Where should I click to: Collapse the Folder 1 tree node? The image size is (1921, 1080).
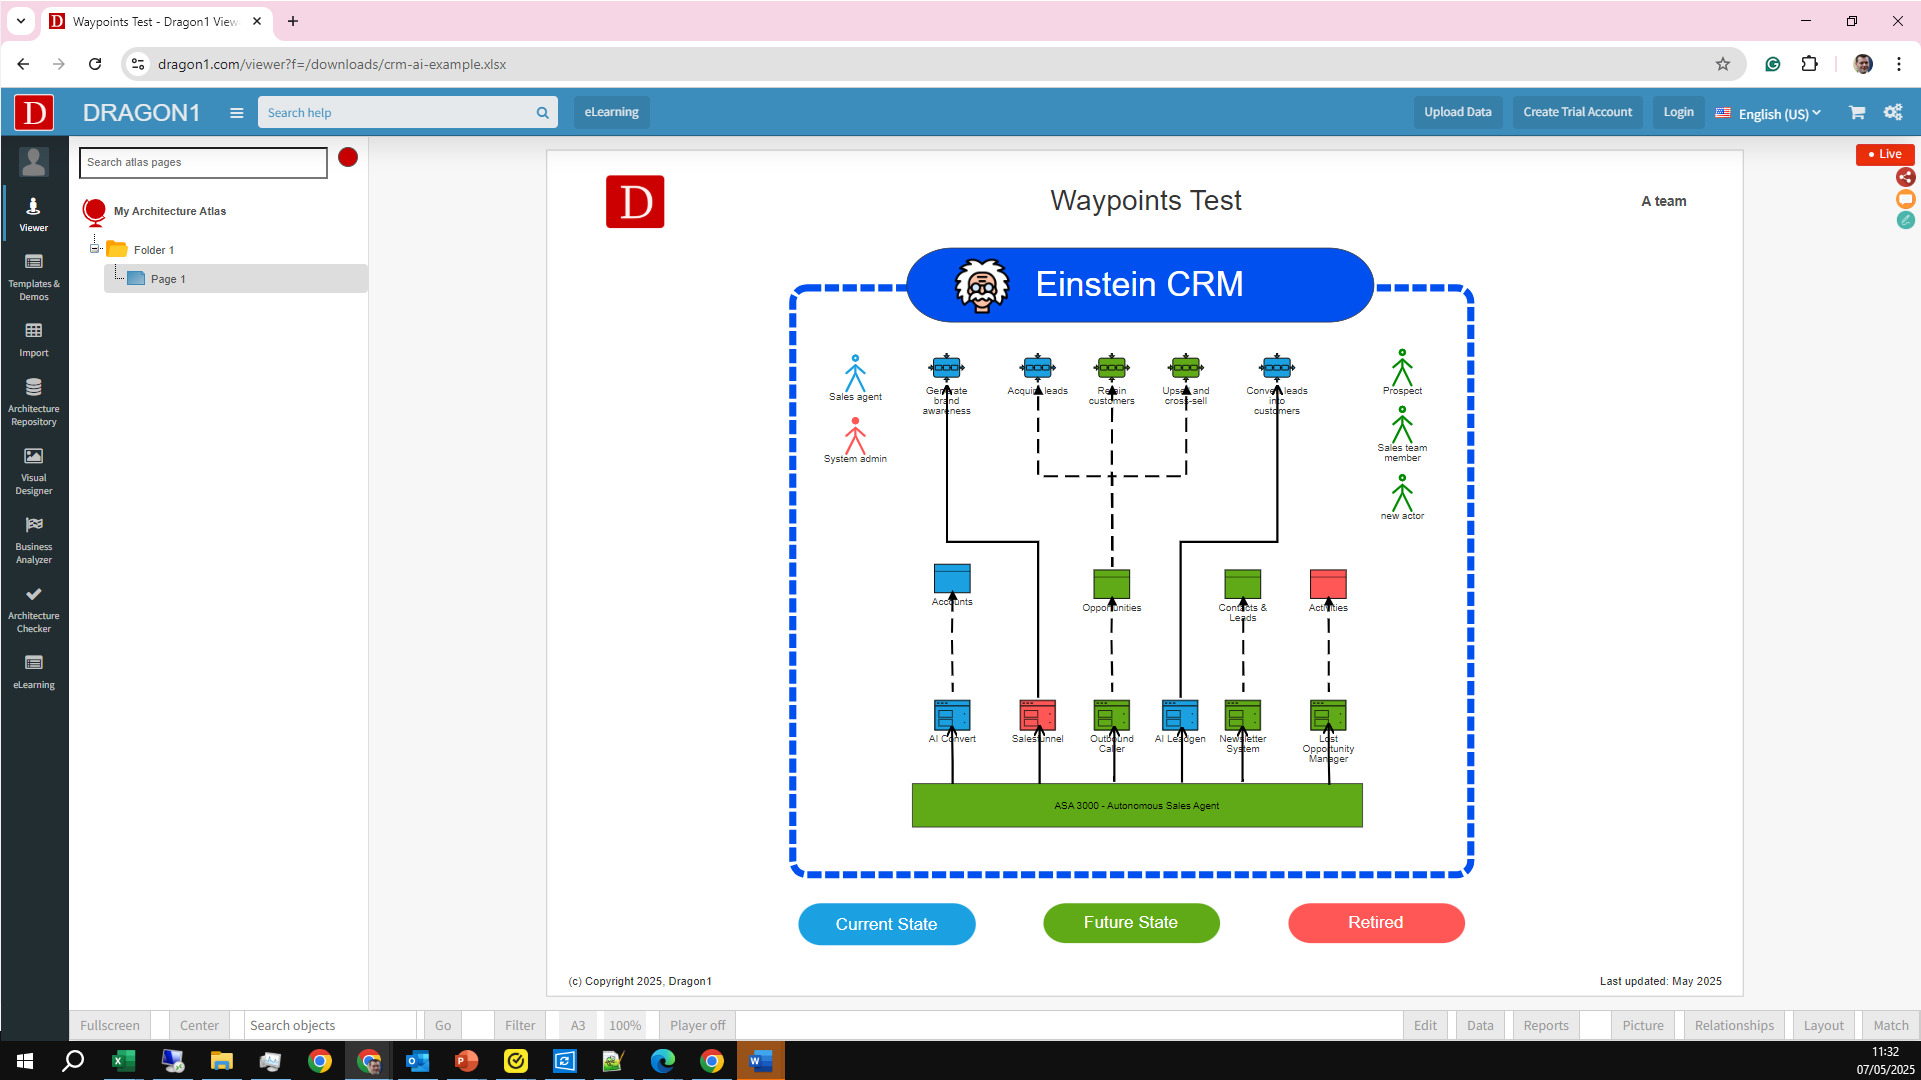tap(95, 249)
